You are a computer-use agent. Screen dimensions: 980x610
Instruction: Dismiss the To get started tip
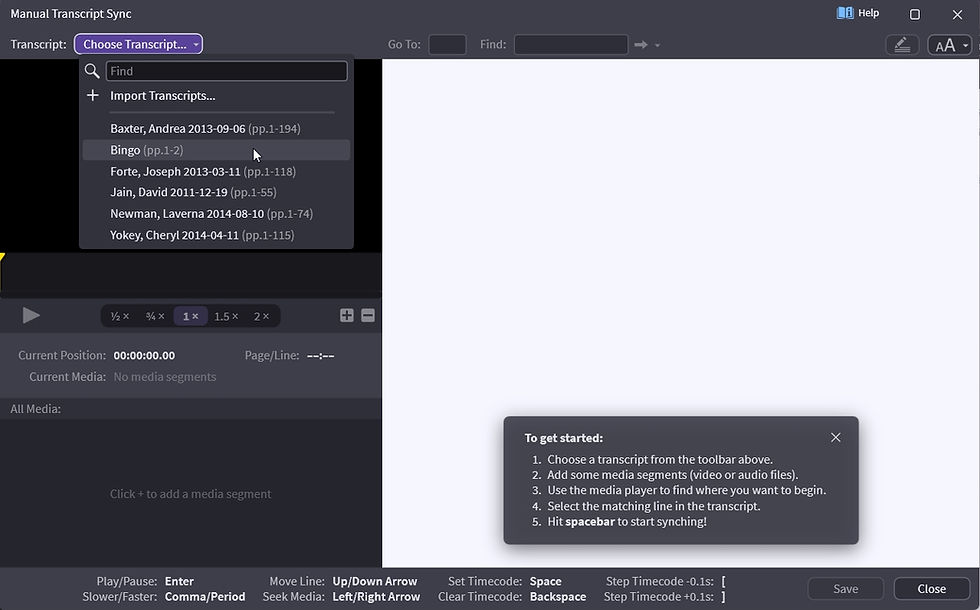pyautogui.click(x=836, y=437)
